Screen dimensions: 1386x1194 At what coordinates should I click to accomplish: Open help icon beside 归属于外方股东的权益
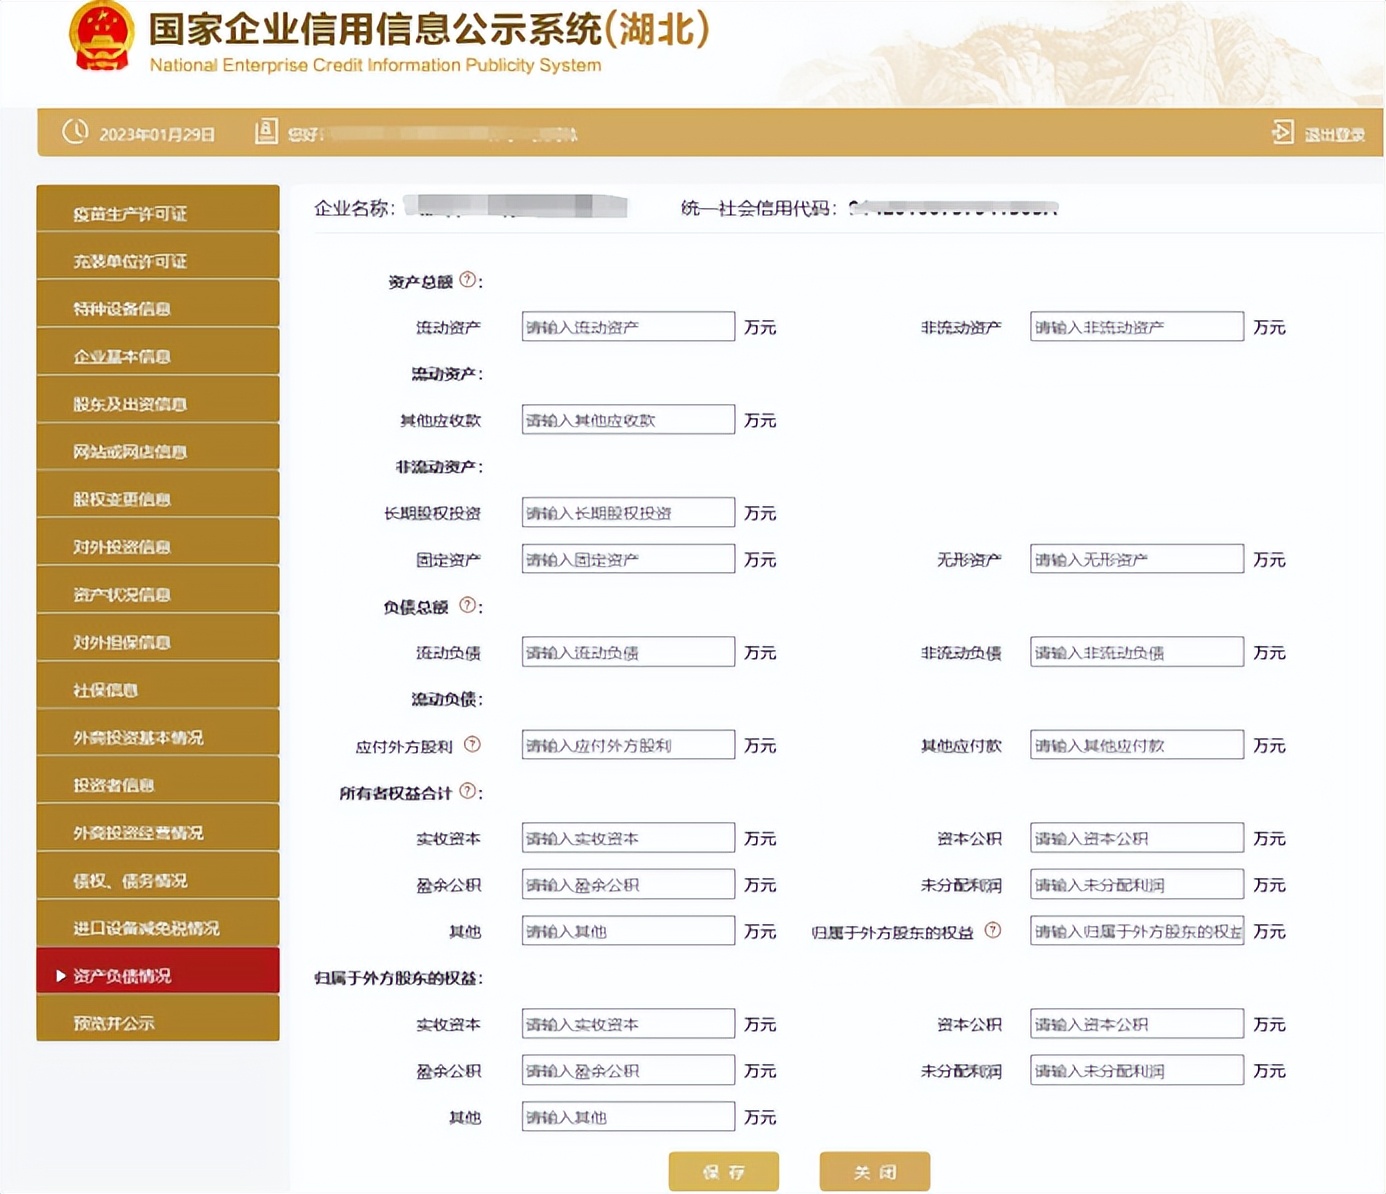992,930
